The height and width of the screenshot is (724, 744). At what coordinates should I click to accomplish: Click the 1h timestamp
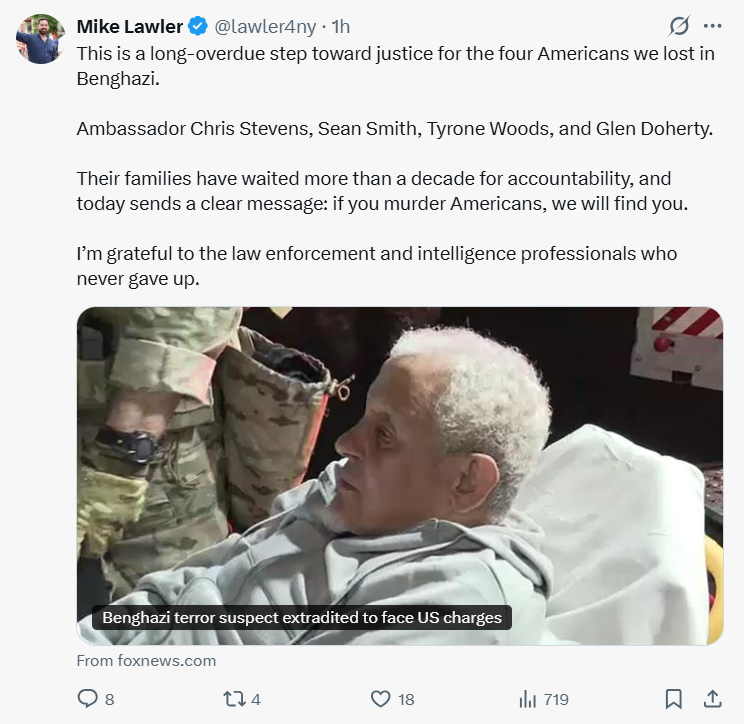click(x=340, y=25)
